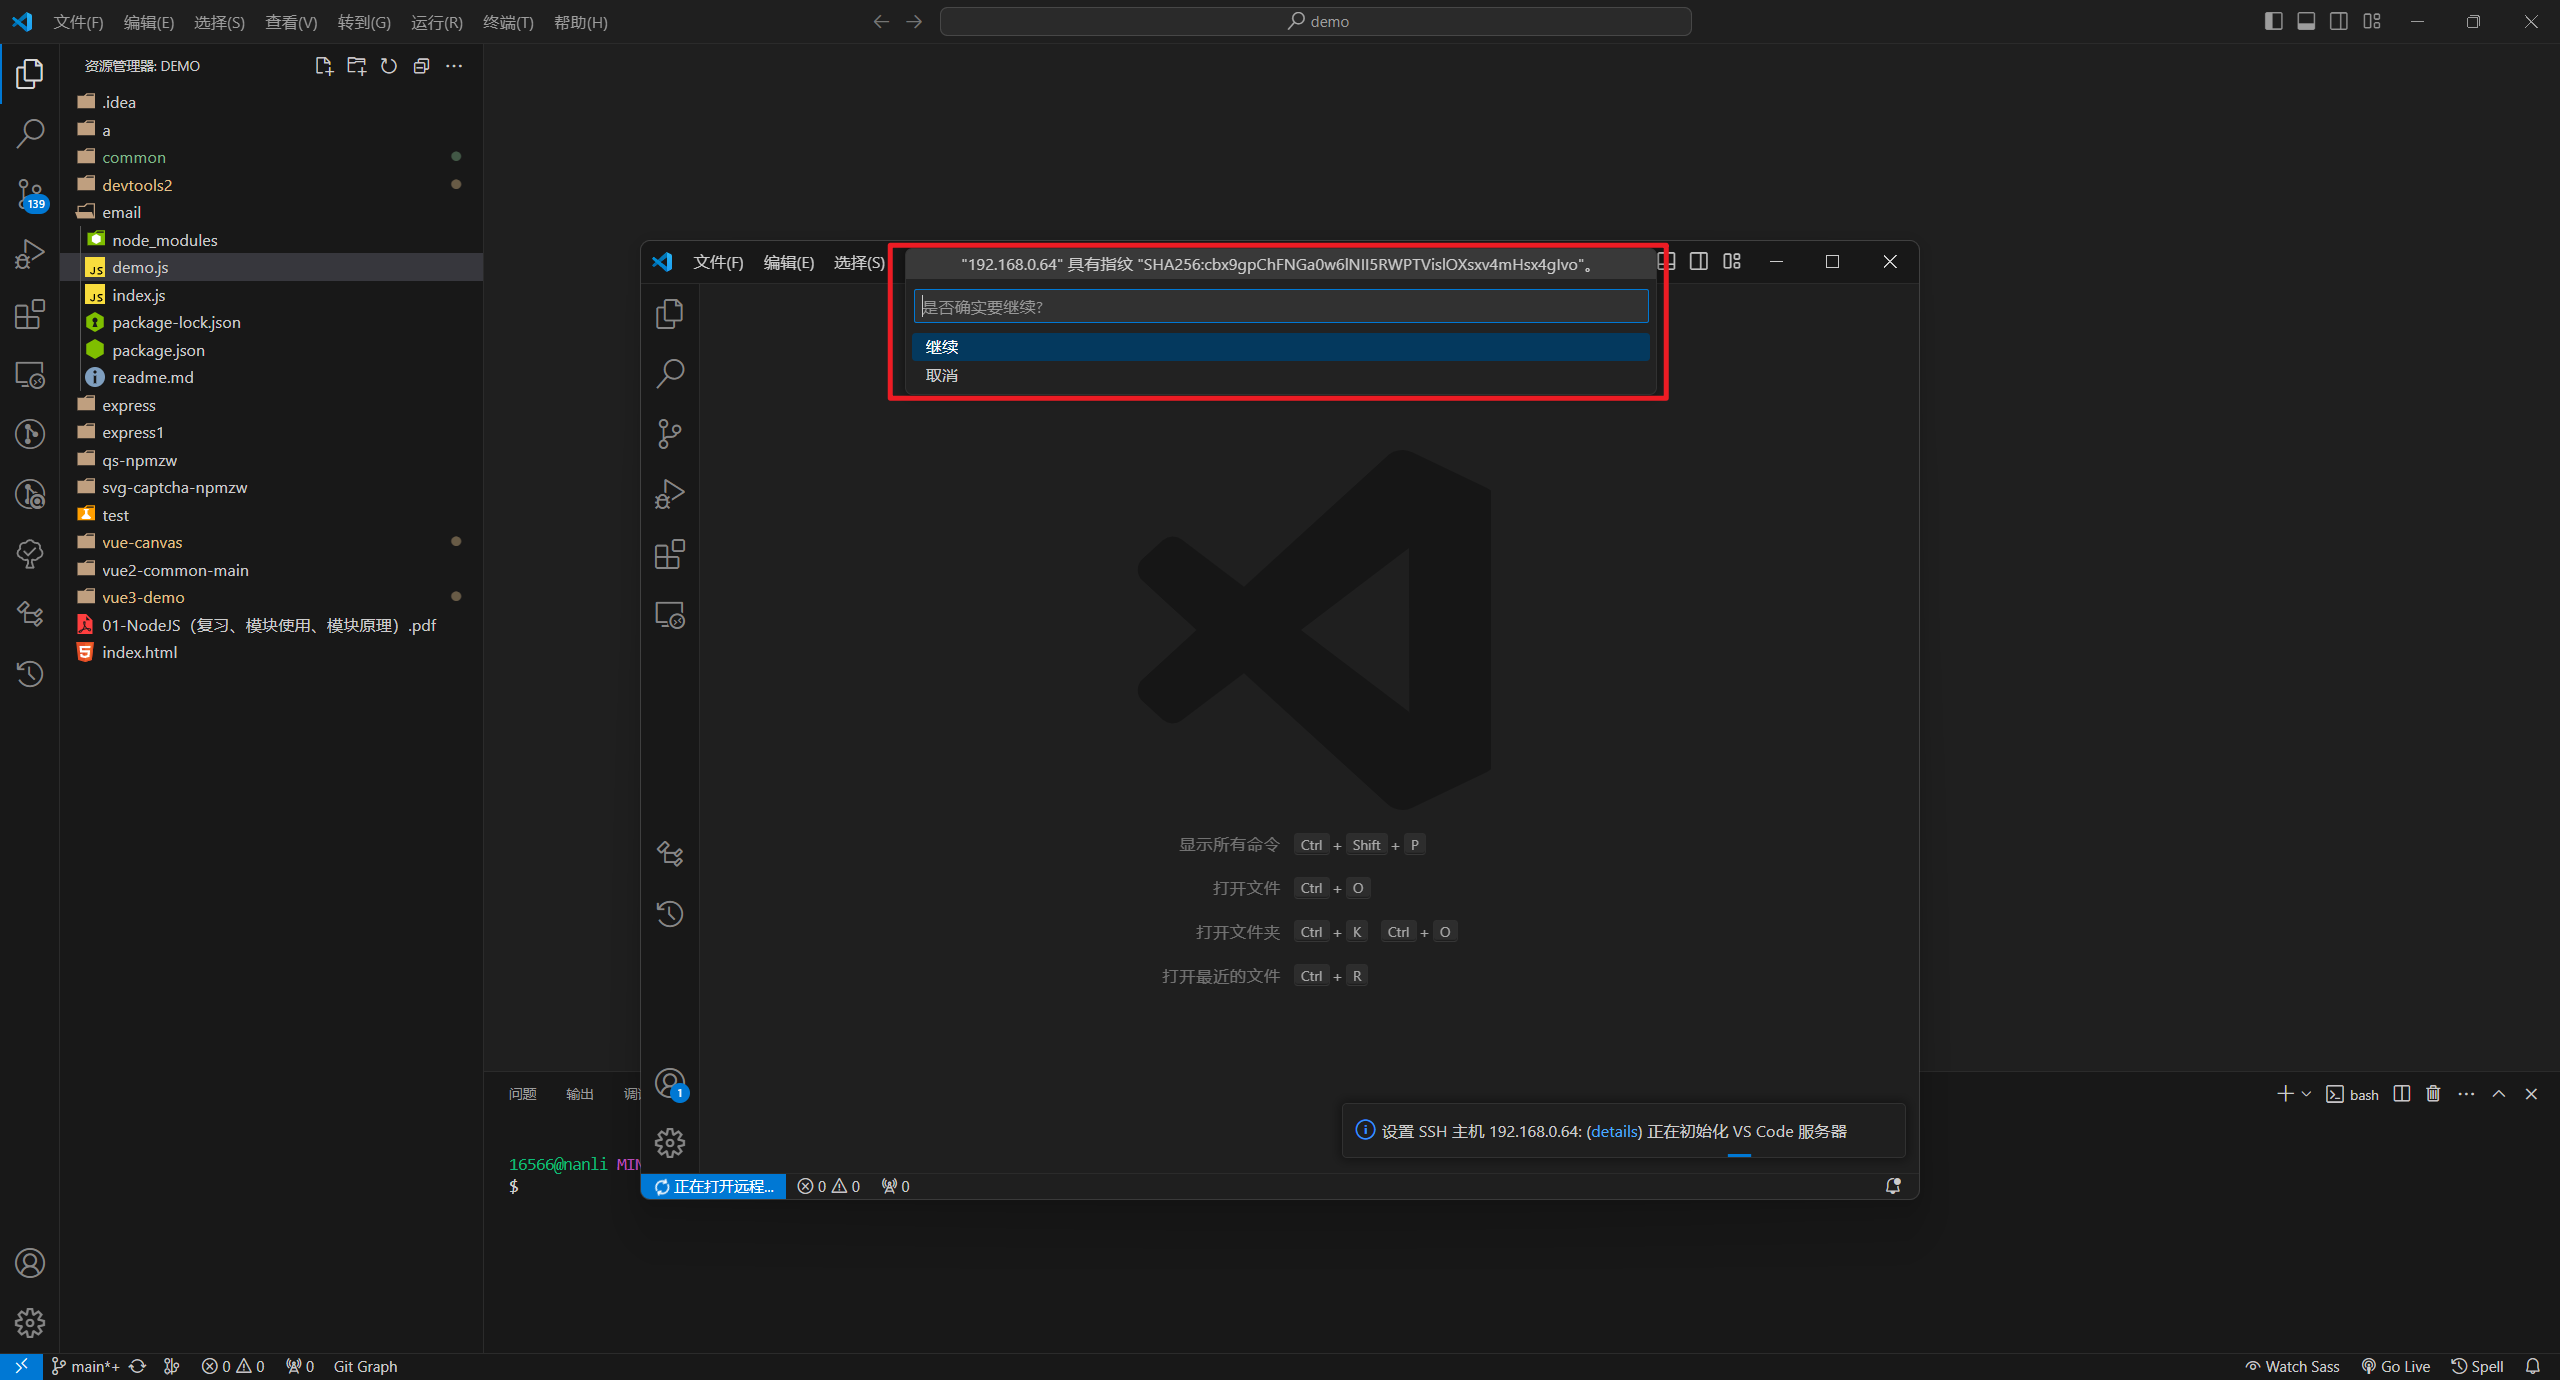
Task: Open 编辑(E) menu in front window
Action: [789, 262]
